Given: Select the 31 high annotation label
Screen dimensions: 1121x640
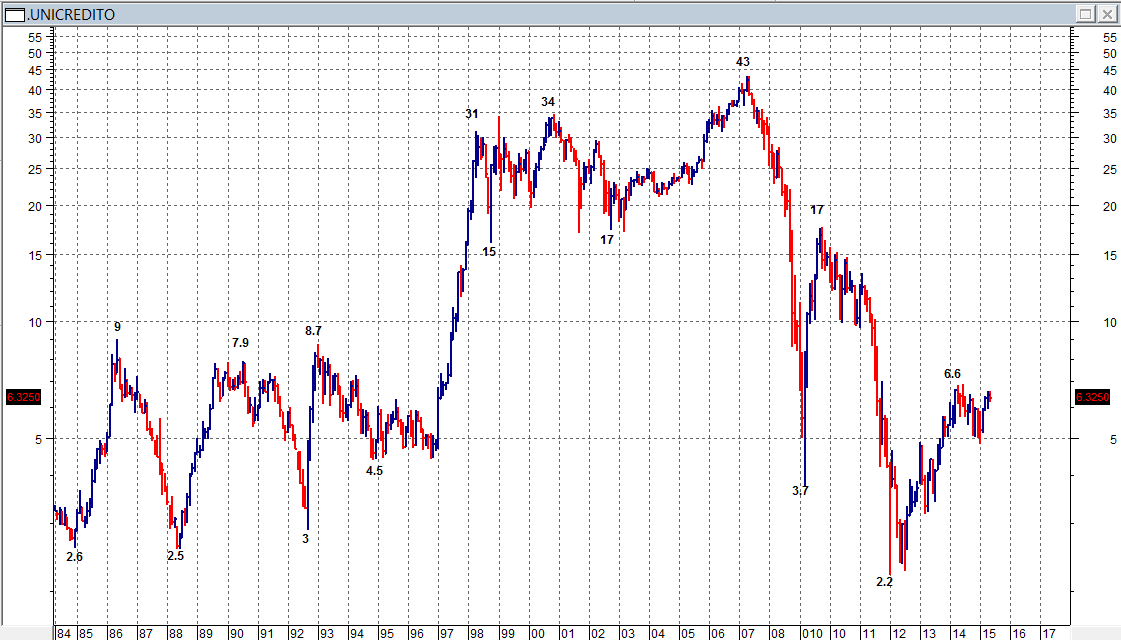Looking at the screenshot, I should [x=472, y=114].
